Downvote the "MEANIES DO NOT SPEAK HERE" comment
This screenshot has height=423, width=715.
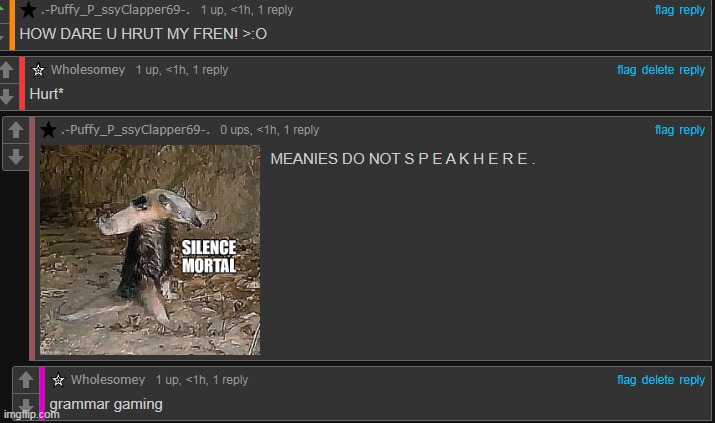tap(15, 156)
